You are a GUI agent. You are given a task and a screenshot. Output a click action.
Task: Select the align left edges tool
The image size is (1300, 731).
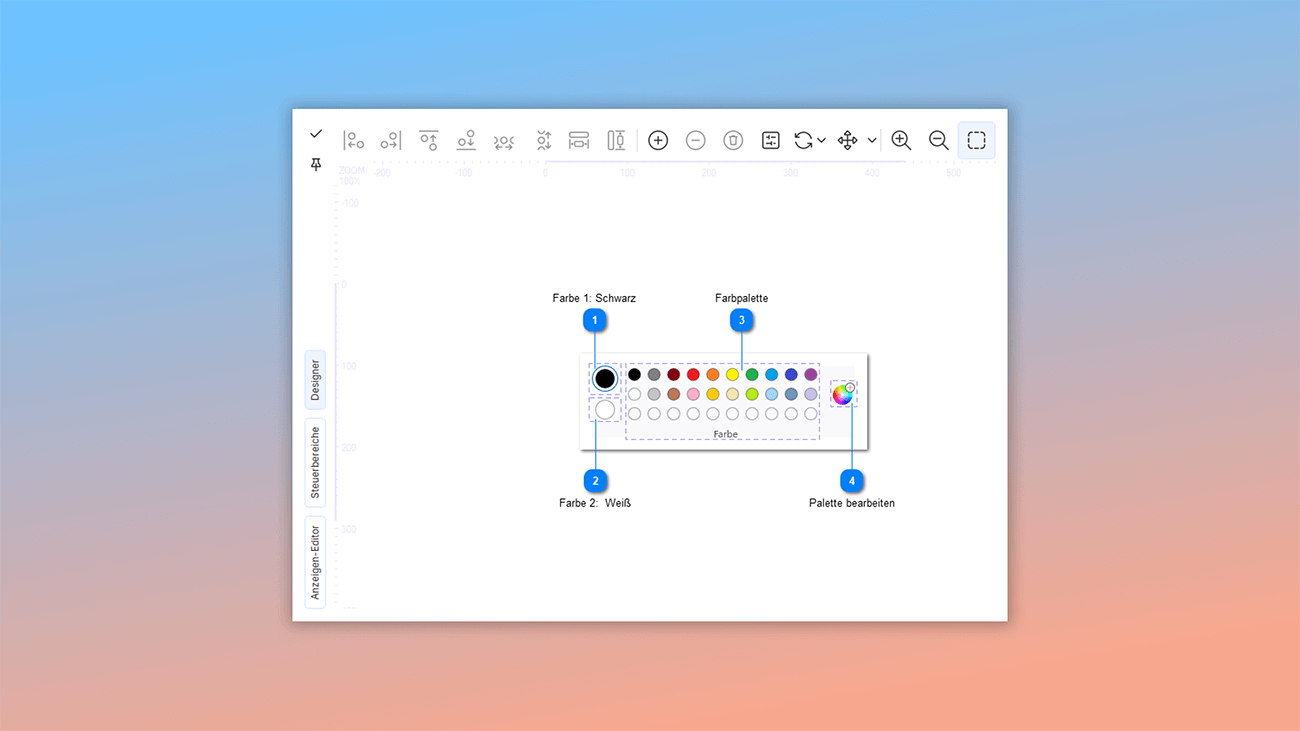pos(353,140)
